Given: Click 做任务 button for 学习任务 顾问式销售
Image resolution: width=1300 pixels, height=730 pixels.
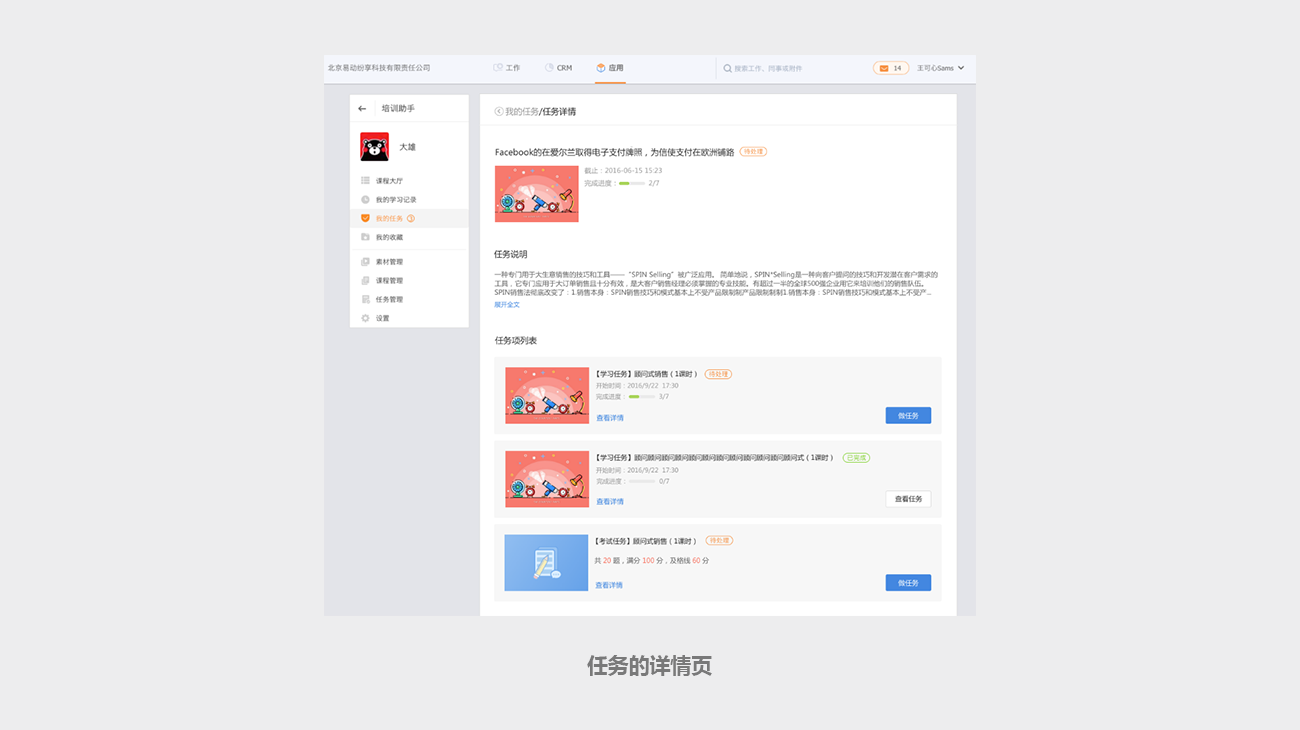Looking at the screenshot, I should [908, 415].
